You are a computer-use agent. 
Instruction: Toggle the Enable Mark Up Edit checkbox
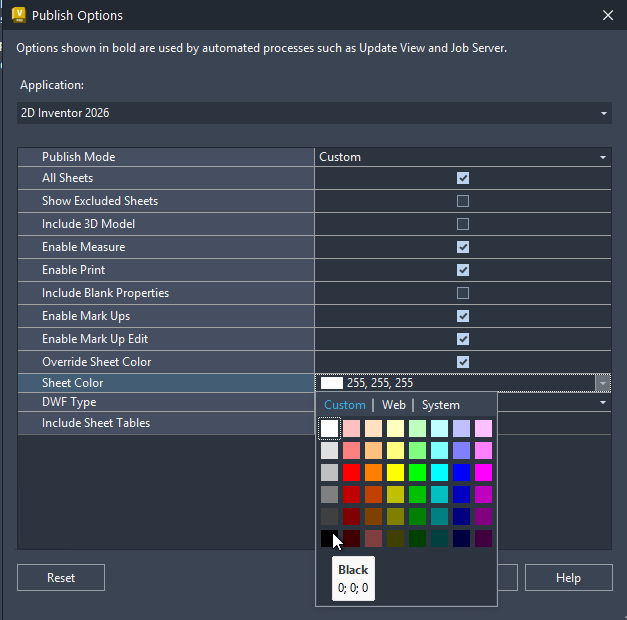[x=463, y=339]
